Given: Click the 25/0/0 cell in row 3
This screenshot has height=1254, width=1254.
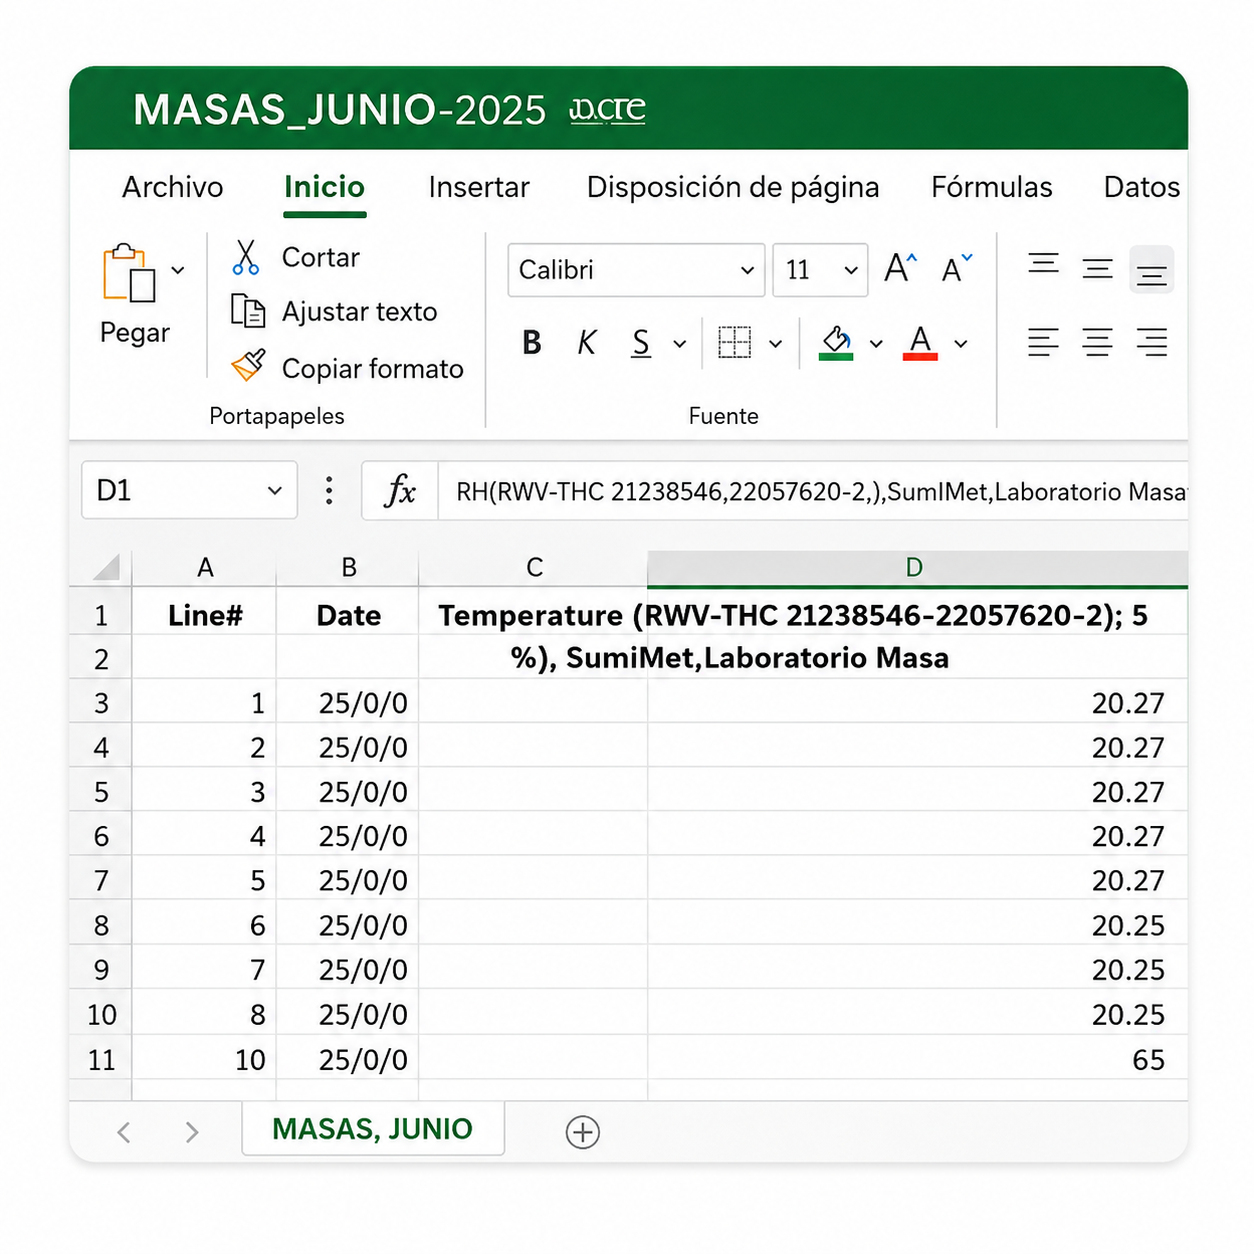Looking at the screenshot, I should [x=348, y=703].
